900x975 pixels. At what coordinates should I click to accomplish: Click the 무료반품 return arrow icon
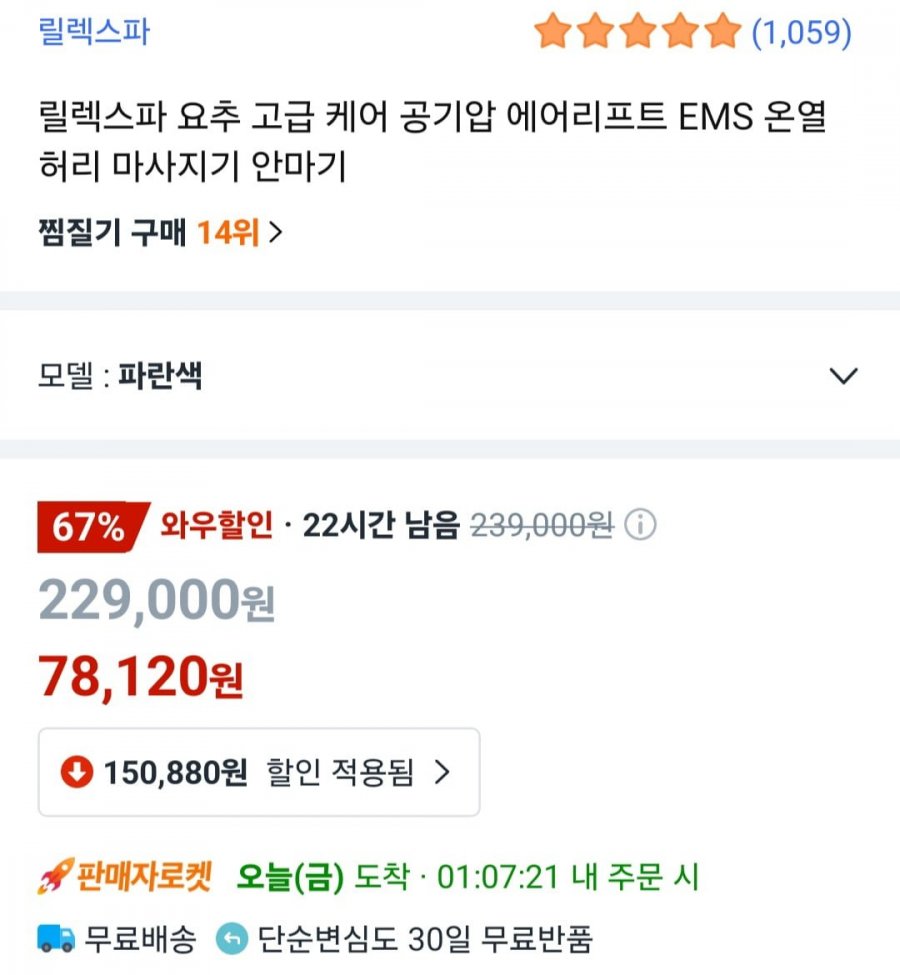[x=232, y=938]
